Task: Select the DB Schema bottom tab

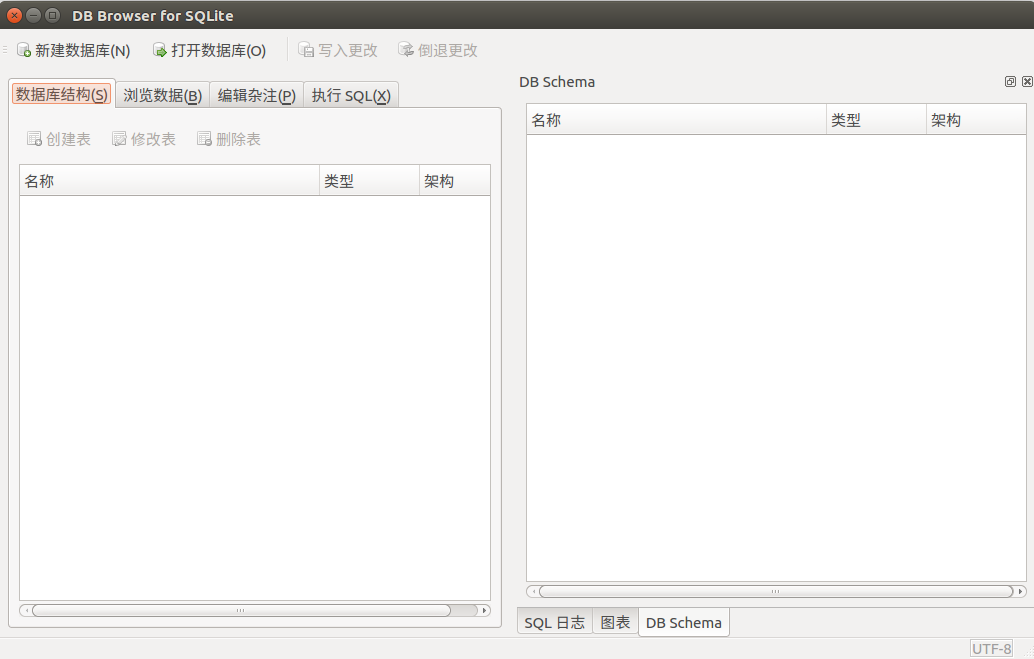Action: pyautogui.click(x=684, y=622)
